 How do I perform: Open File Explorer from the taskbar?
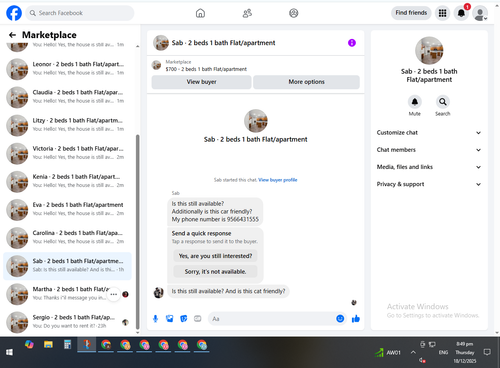tap(48, 345)
